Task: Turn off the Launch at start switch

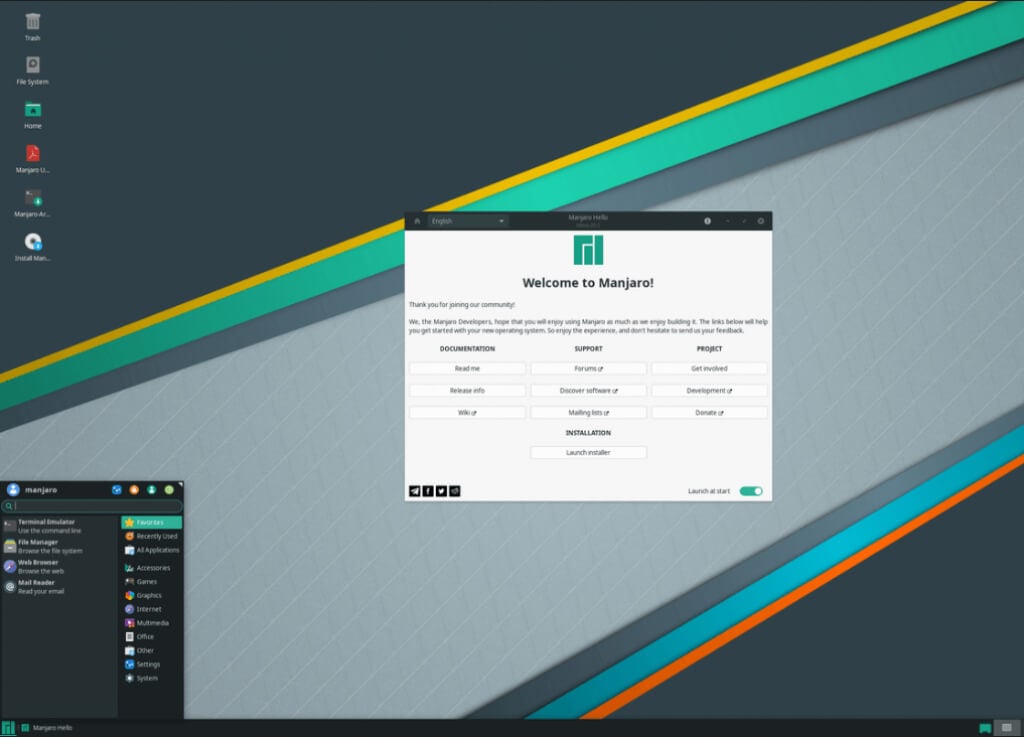Action: tap(751, 491)
